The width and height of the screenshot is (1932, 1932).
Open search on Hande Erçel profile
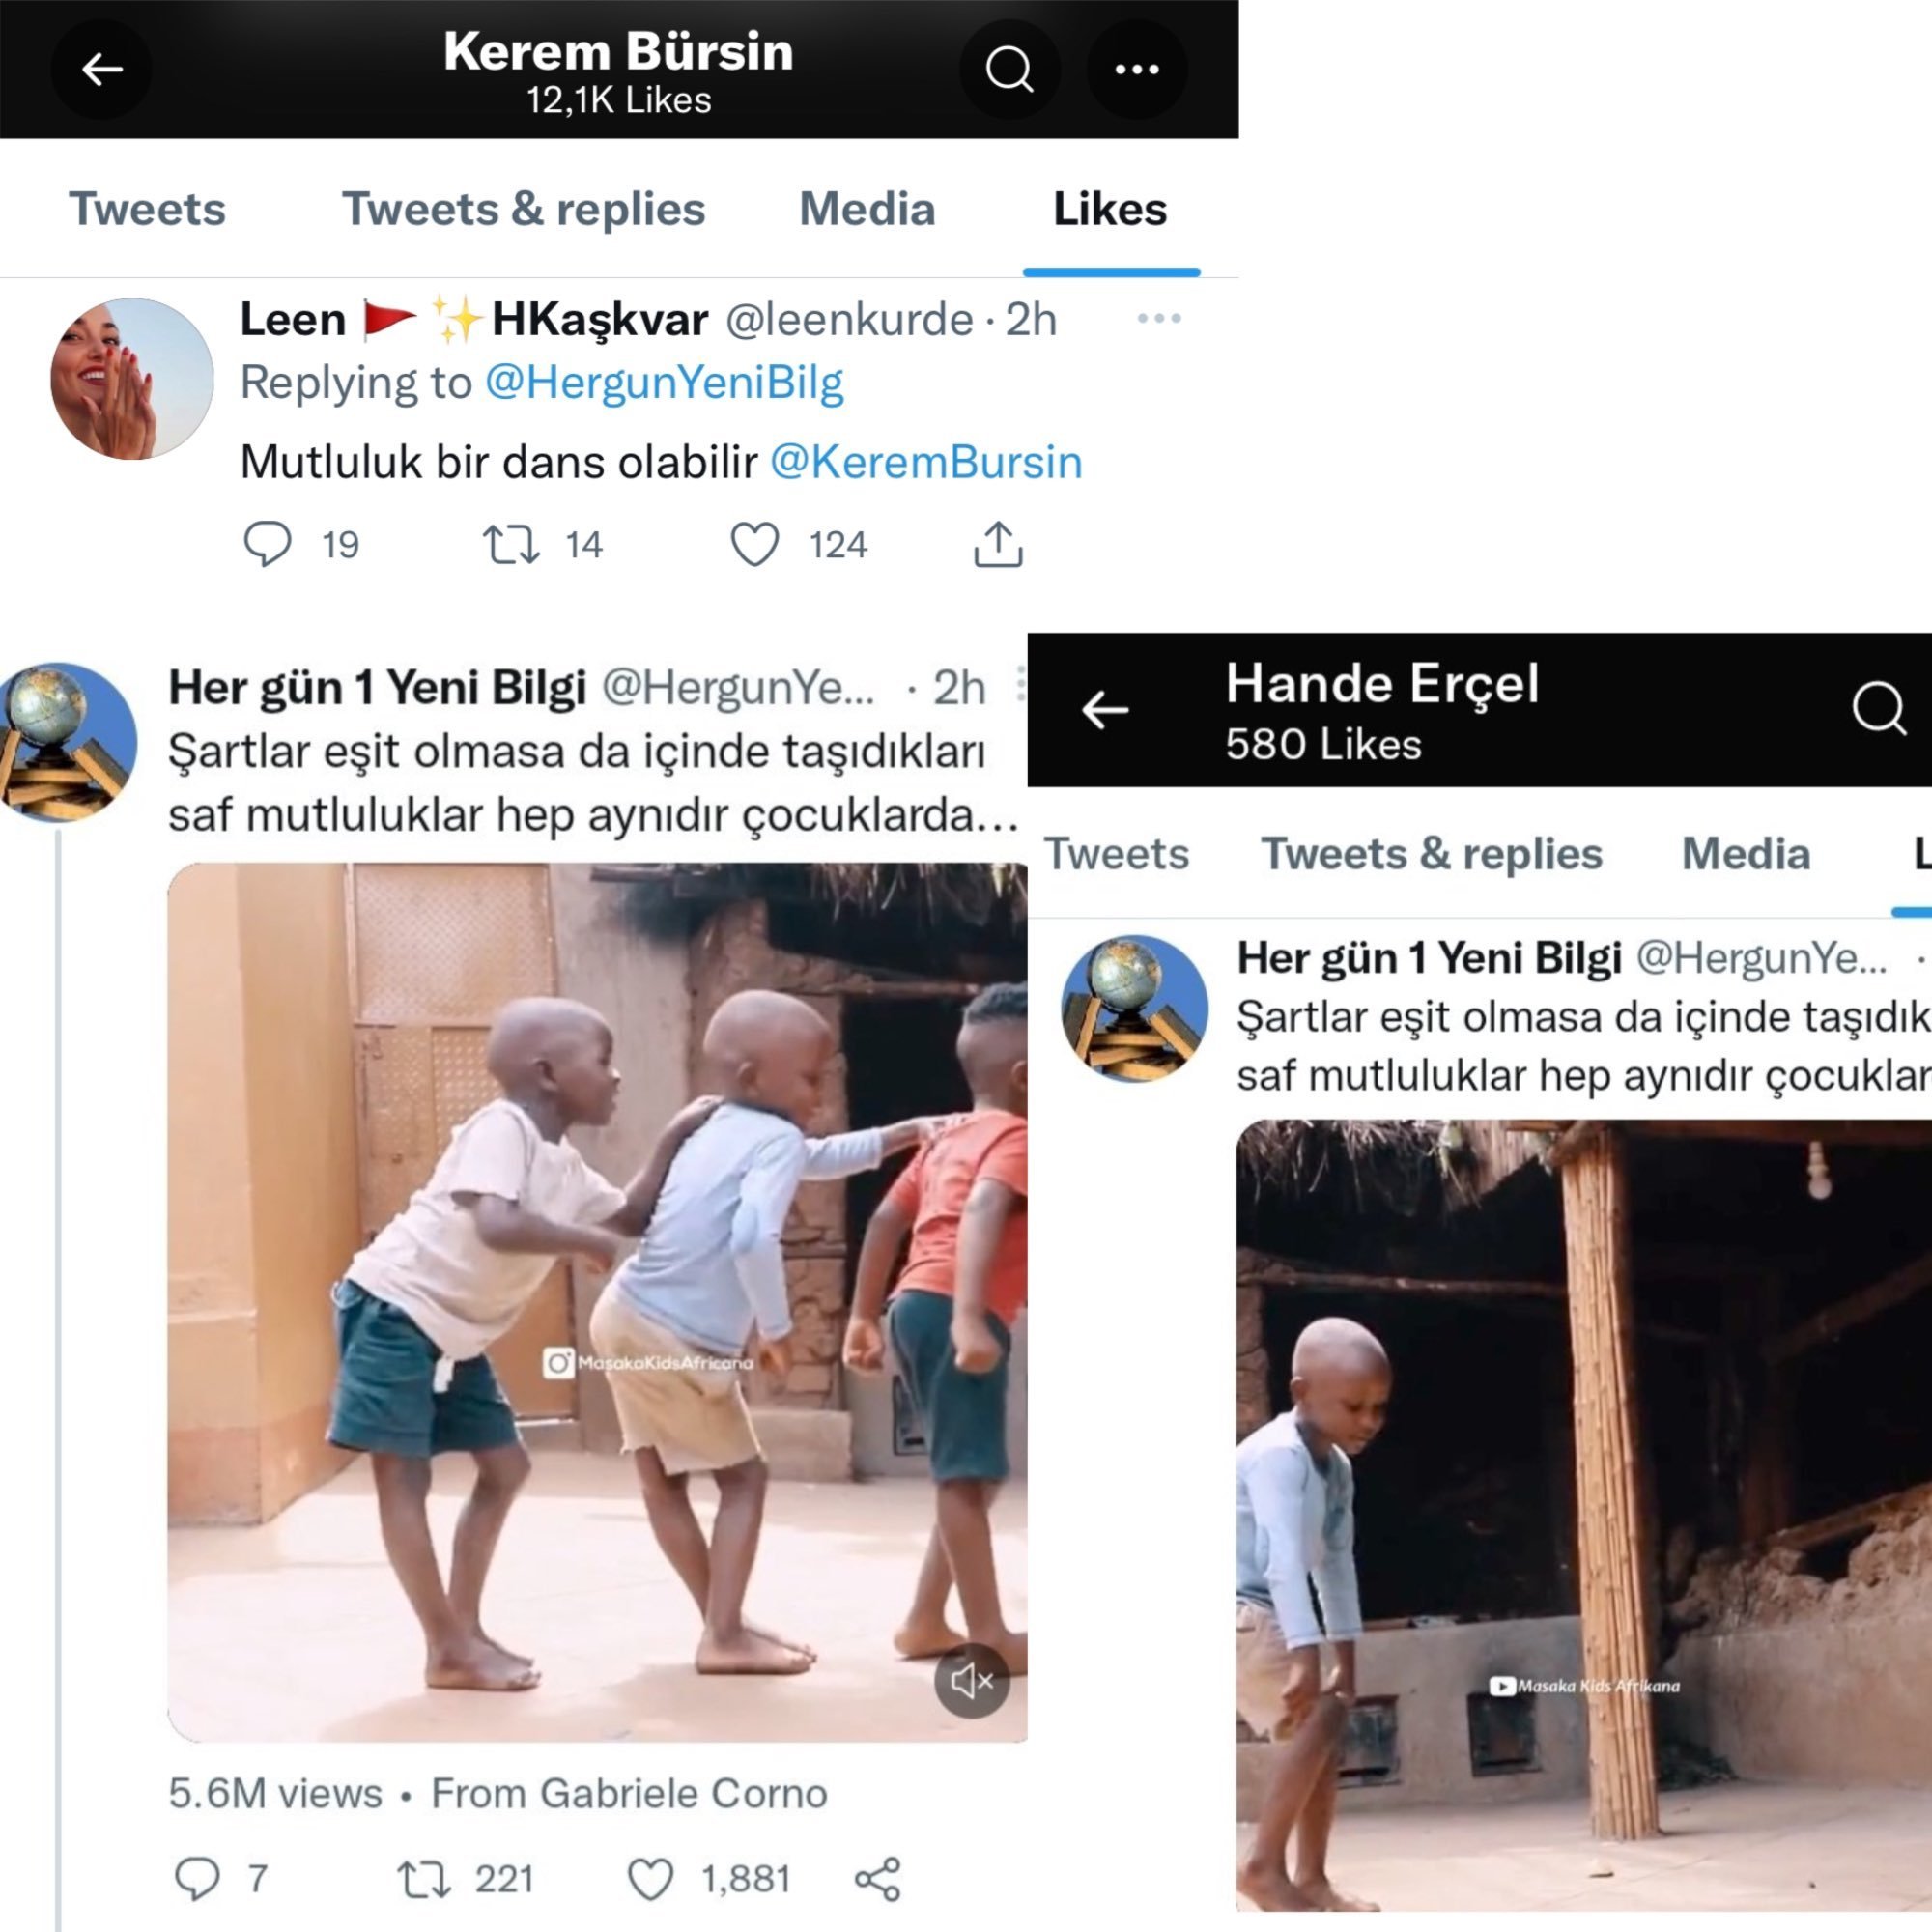tap(1879, 709)
